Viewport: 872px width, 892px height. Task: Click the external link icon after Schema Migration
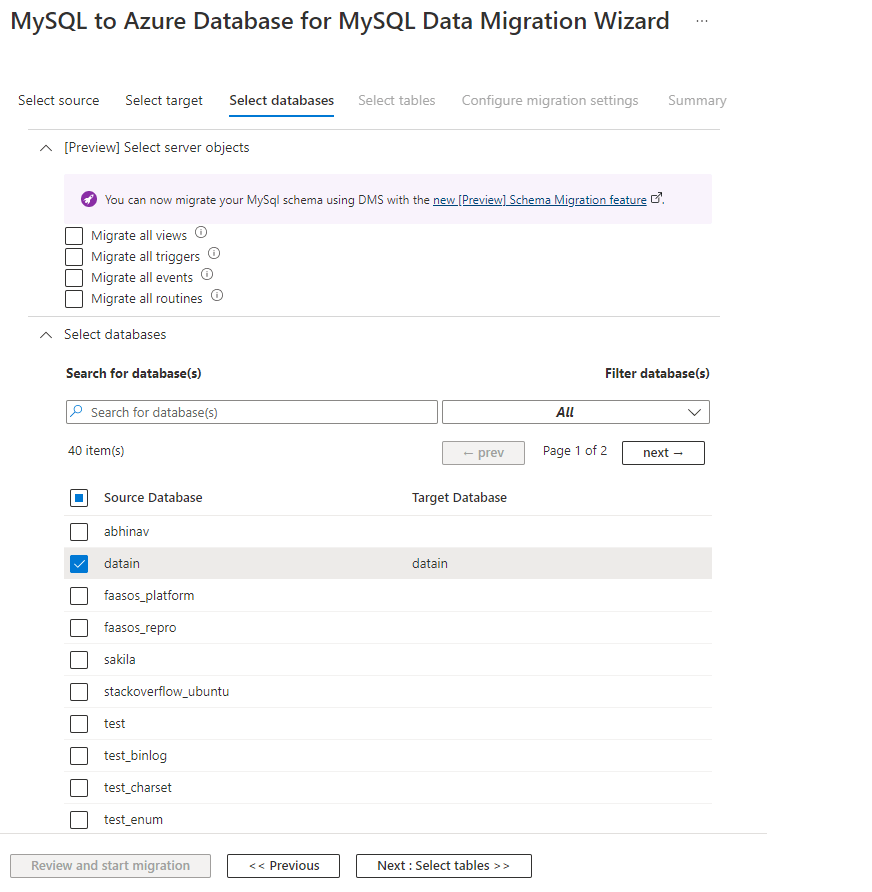[656, 198]
